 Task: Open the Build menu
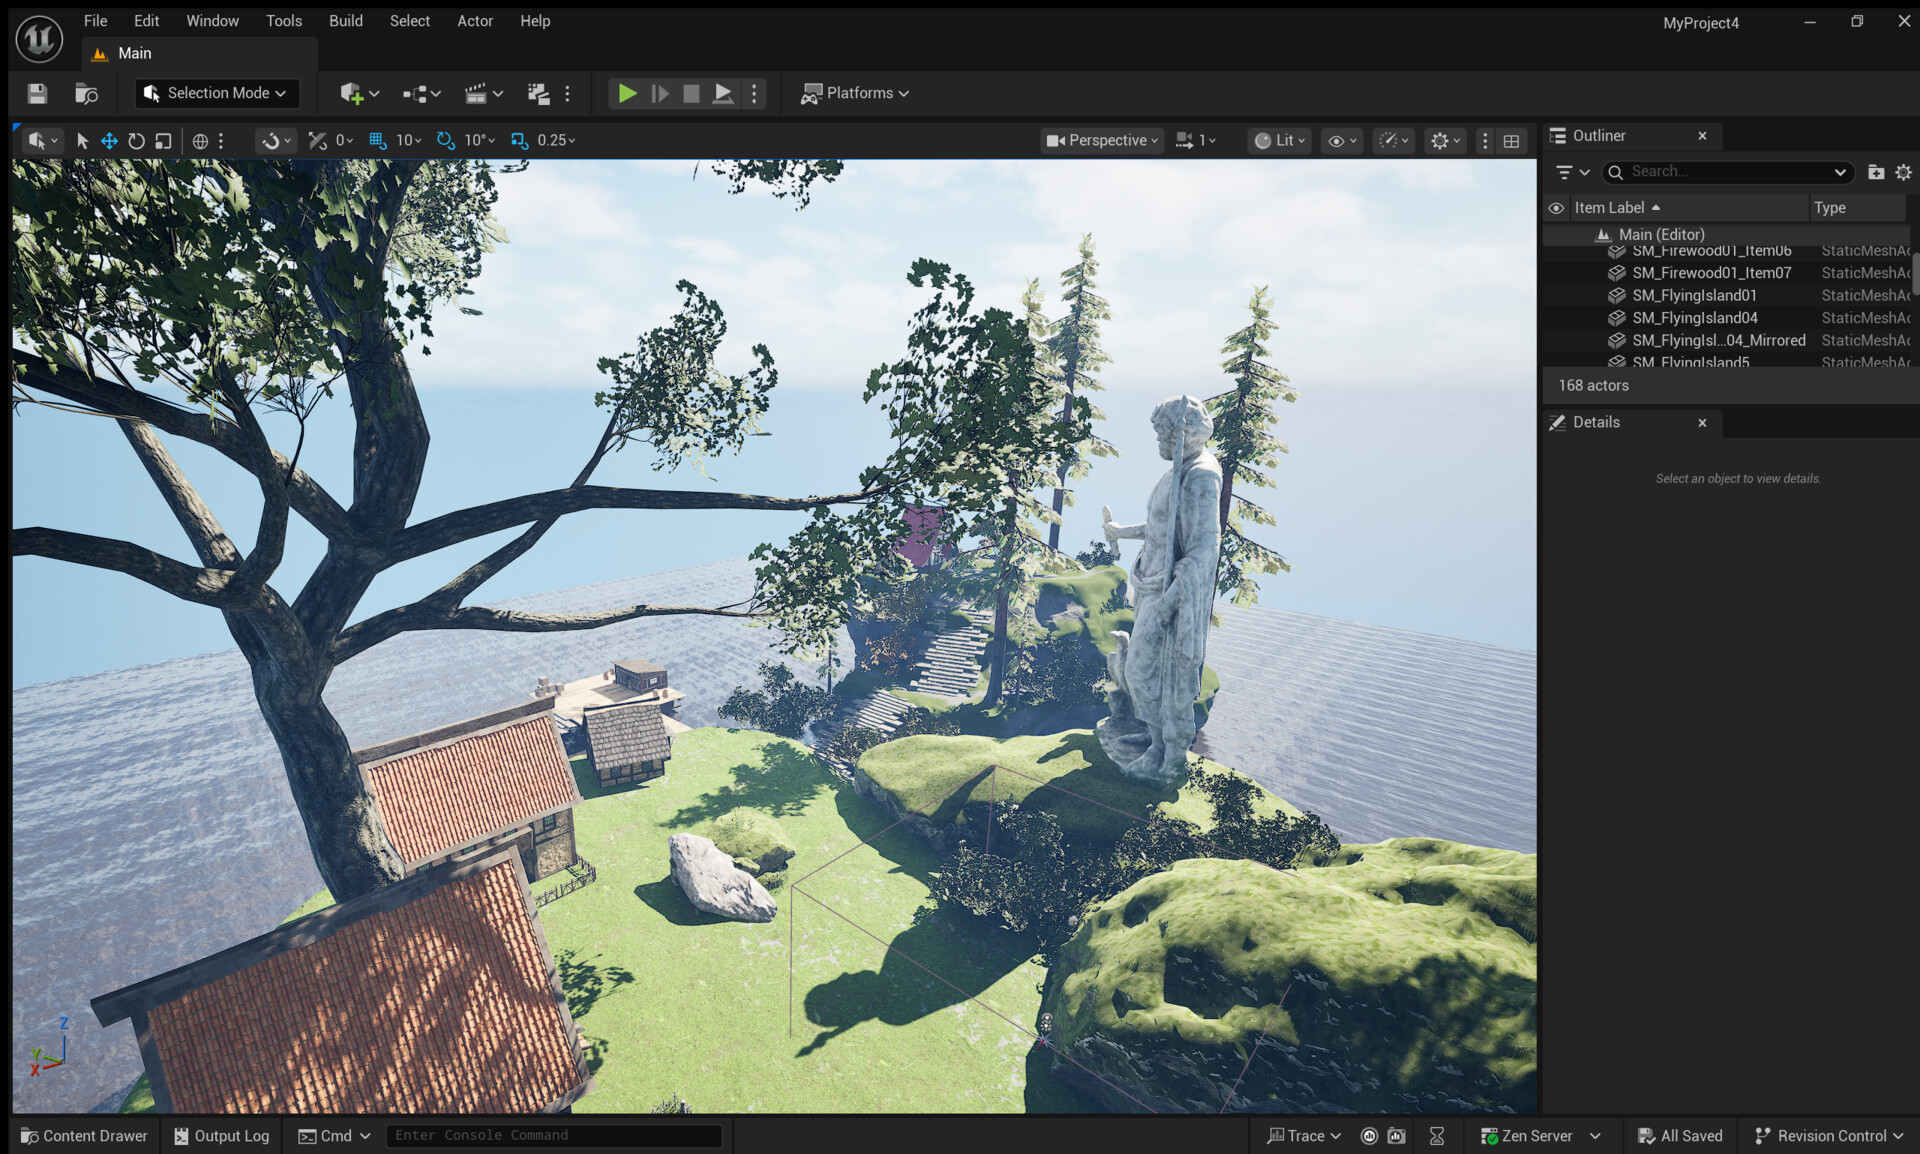tap(345, 20)
